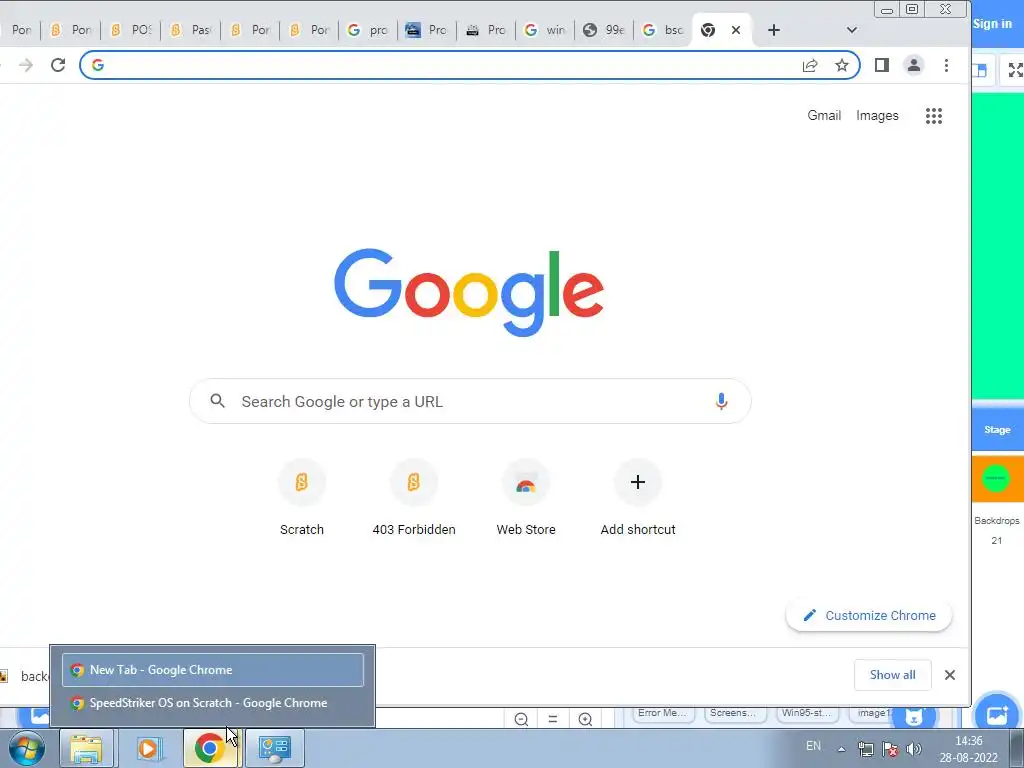Viewport: 1024px width, 768px height.
Task: Switch to the Google 'bsc' tab
Action: 663,30
